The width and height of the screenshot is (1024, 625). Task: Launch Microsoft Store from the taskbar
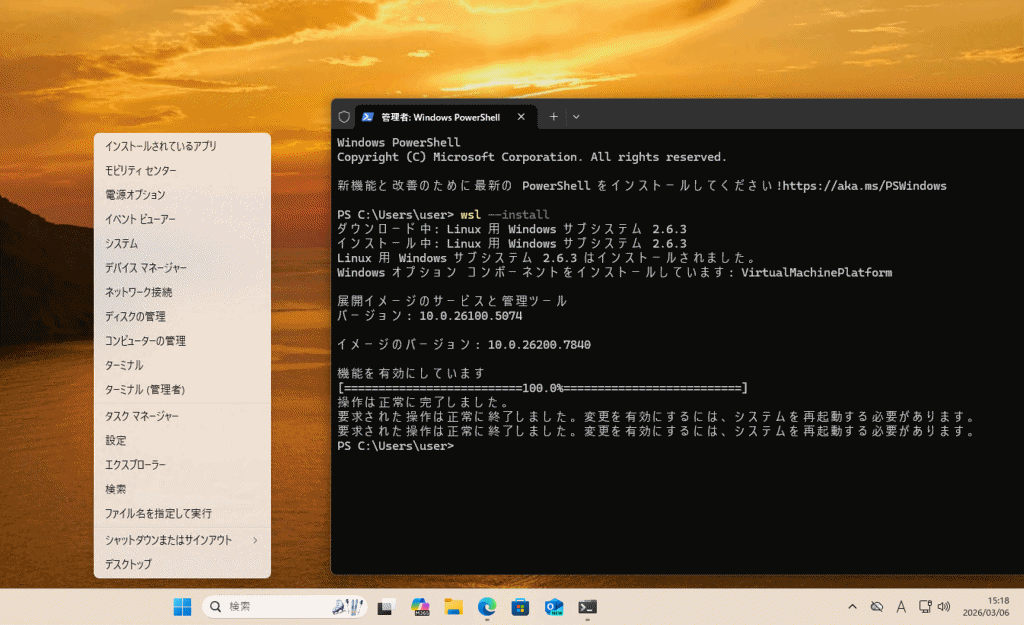point(520,606)
